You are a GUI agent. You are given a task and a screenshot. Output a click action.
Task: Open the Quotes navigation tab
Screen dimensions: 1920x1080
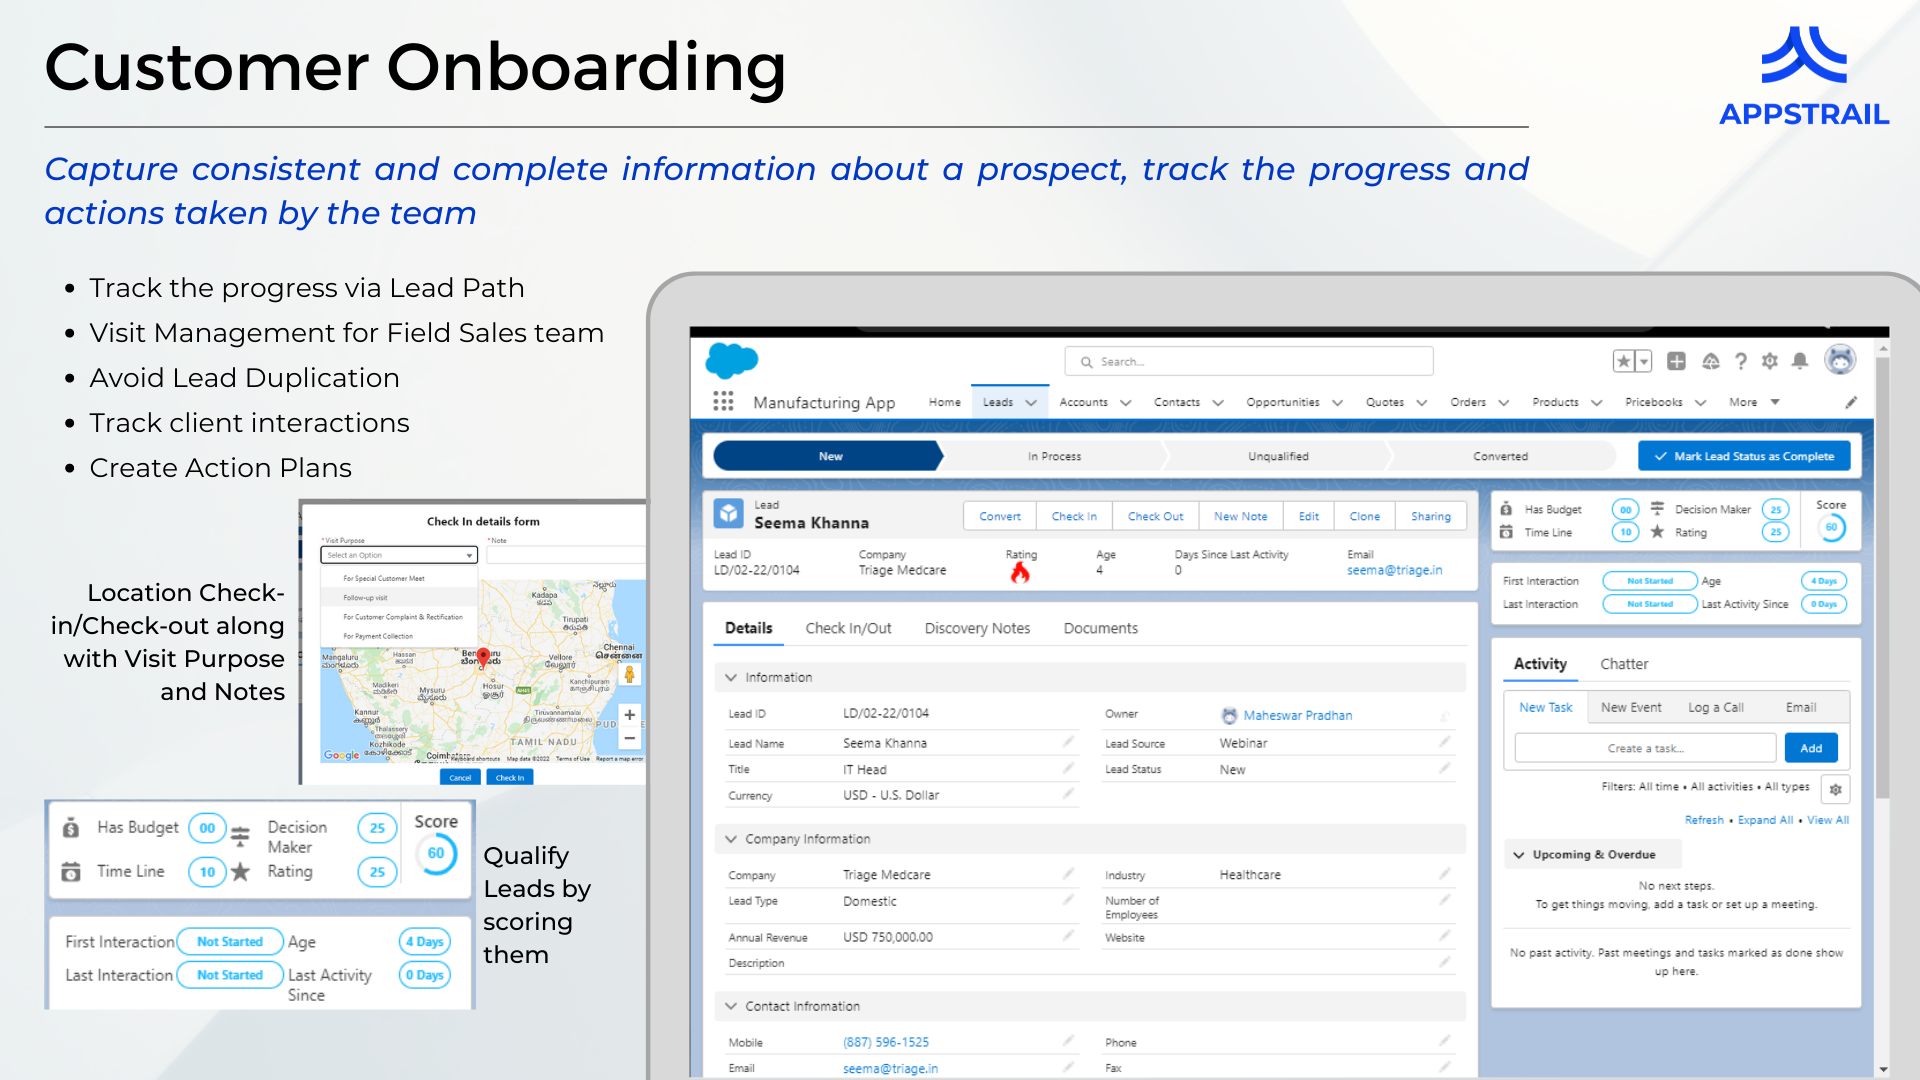1385,402
